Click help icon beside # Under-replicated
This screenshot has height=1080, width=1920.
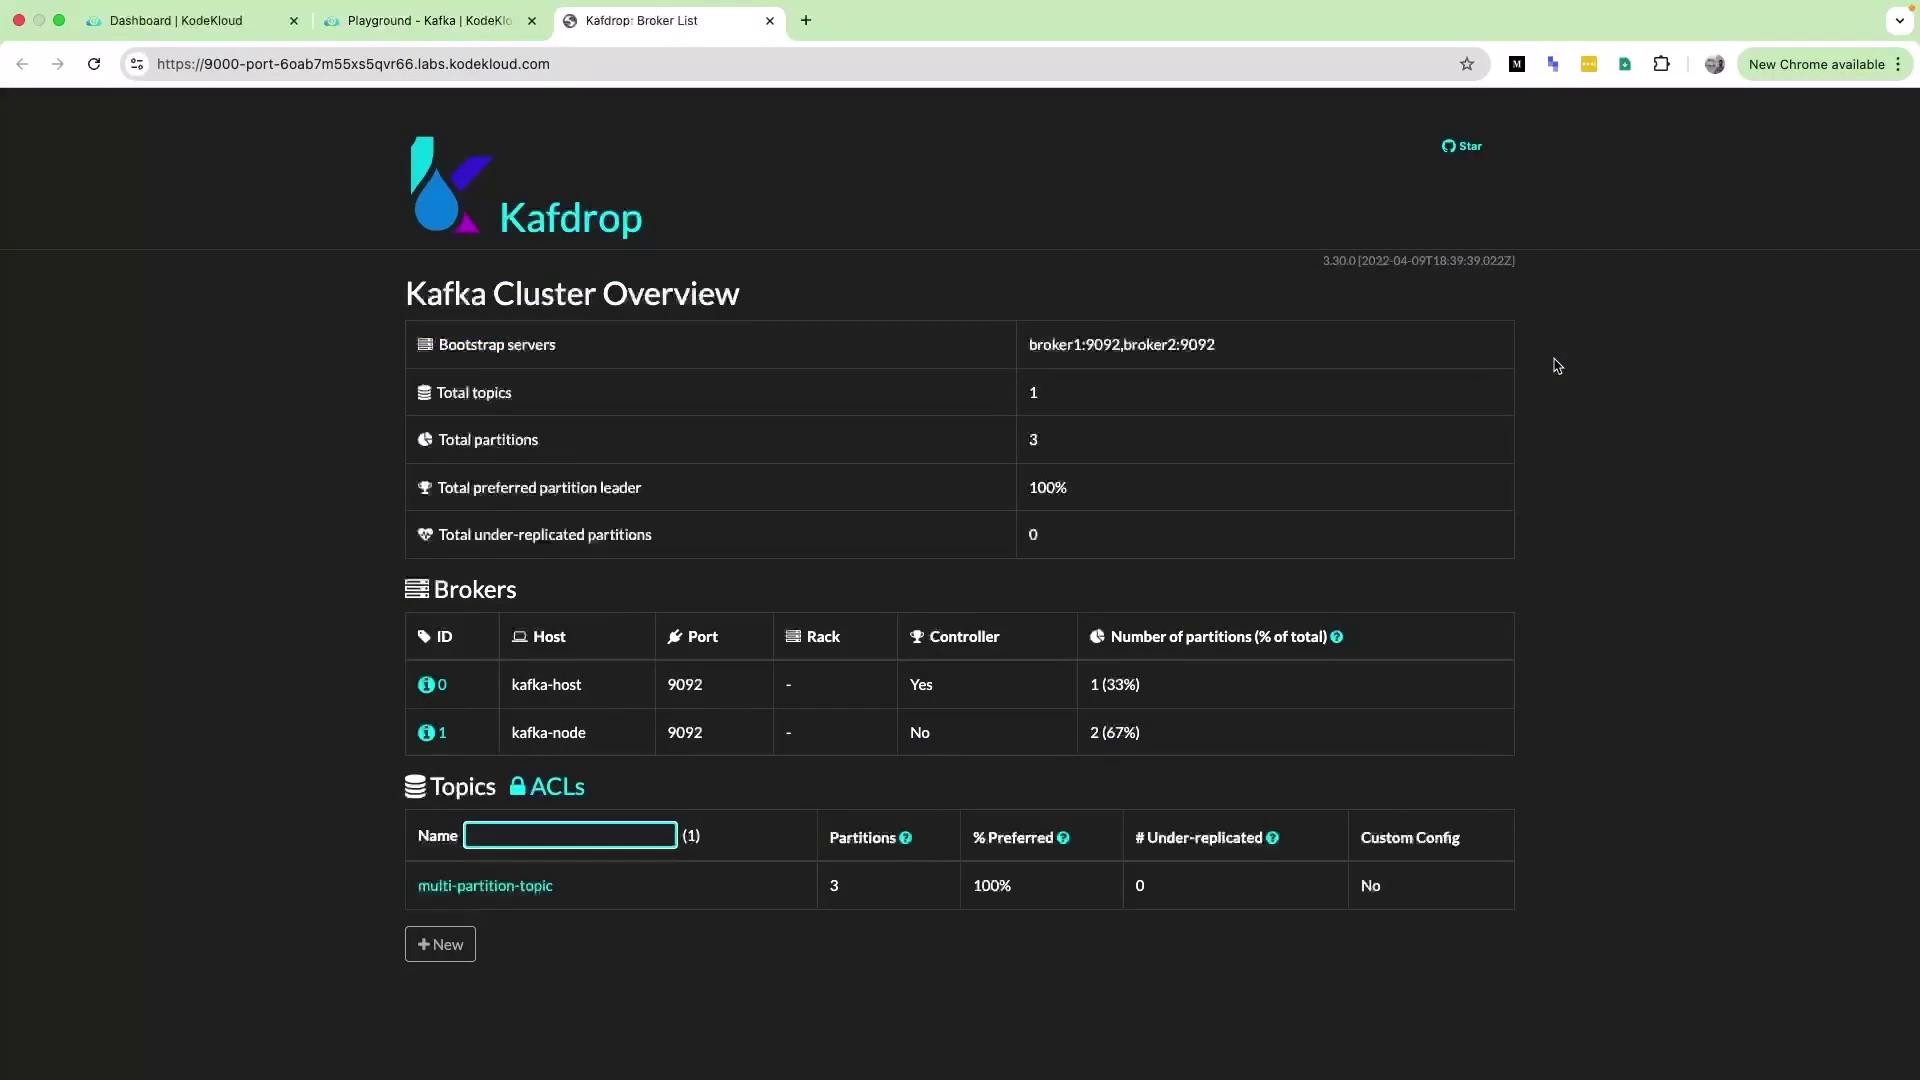[x=1272, y=838]
